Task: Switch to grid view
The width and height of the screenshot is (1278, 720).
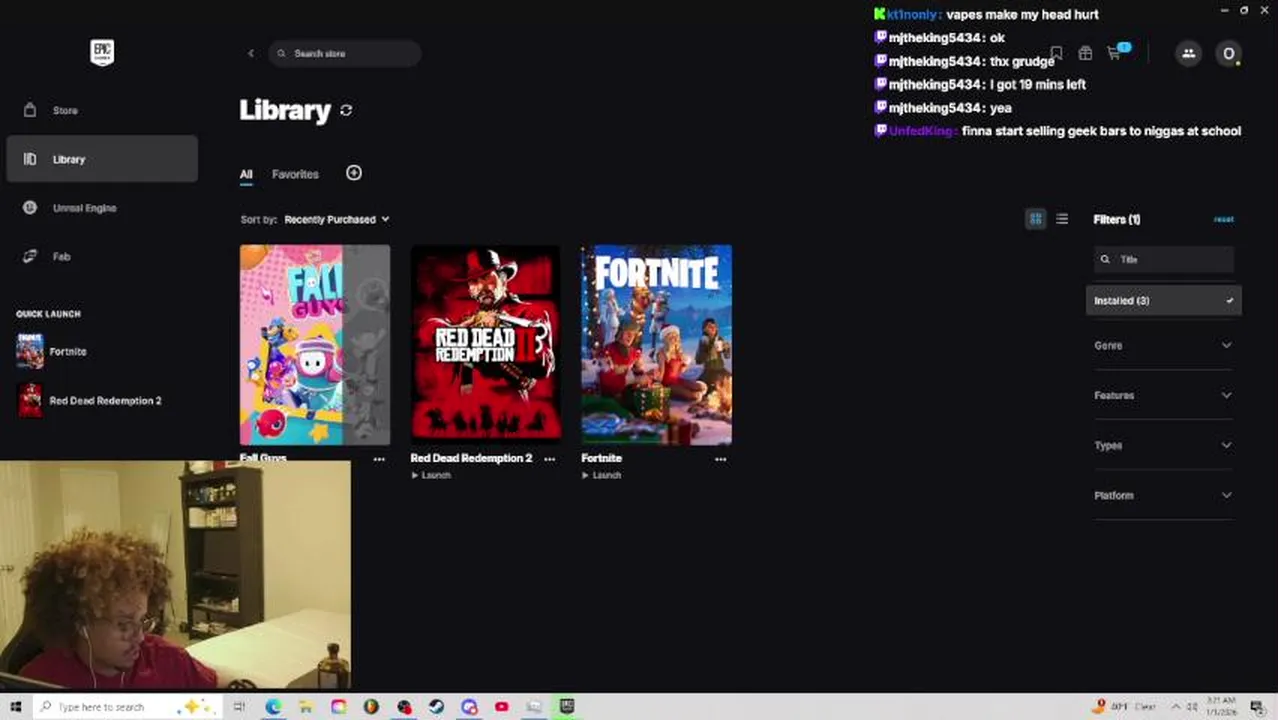Action: (1036, 219)
